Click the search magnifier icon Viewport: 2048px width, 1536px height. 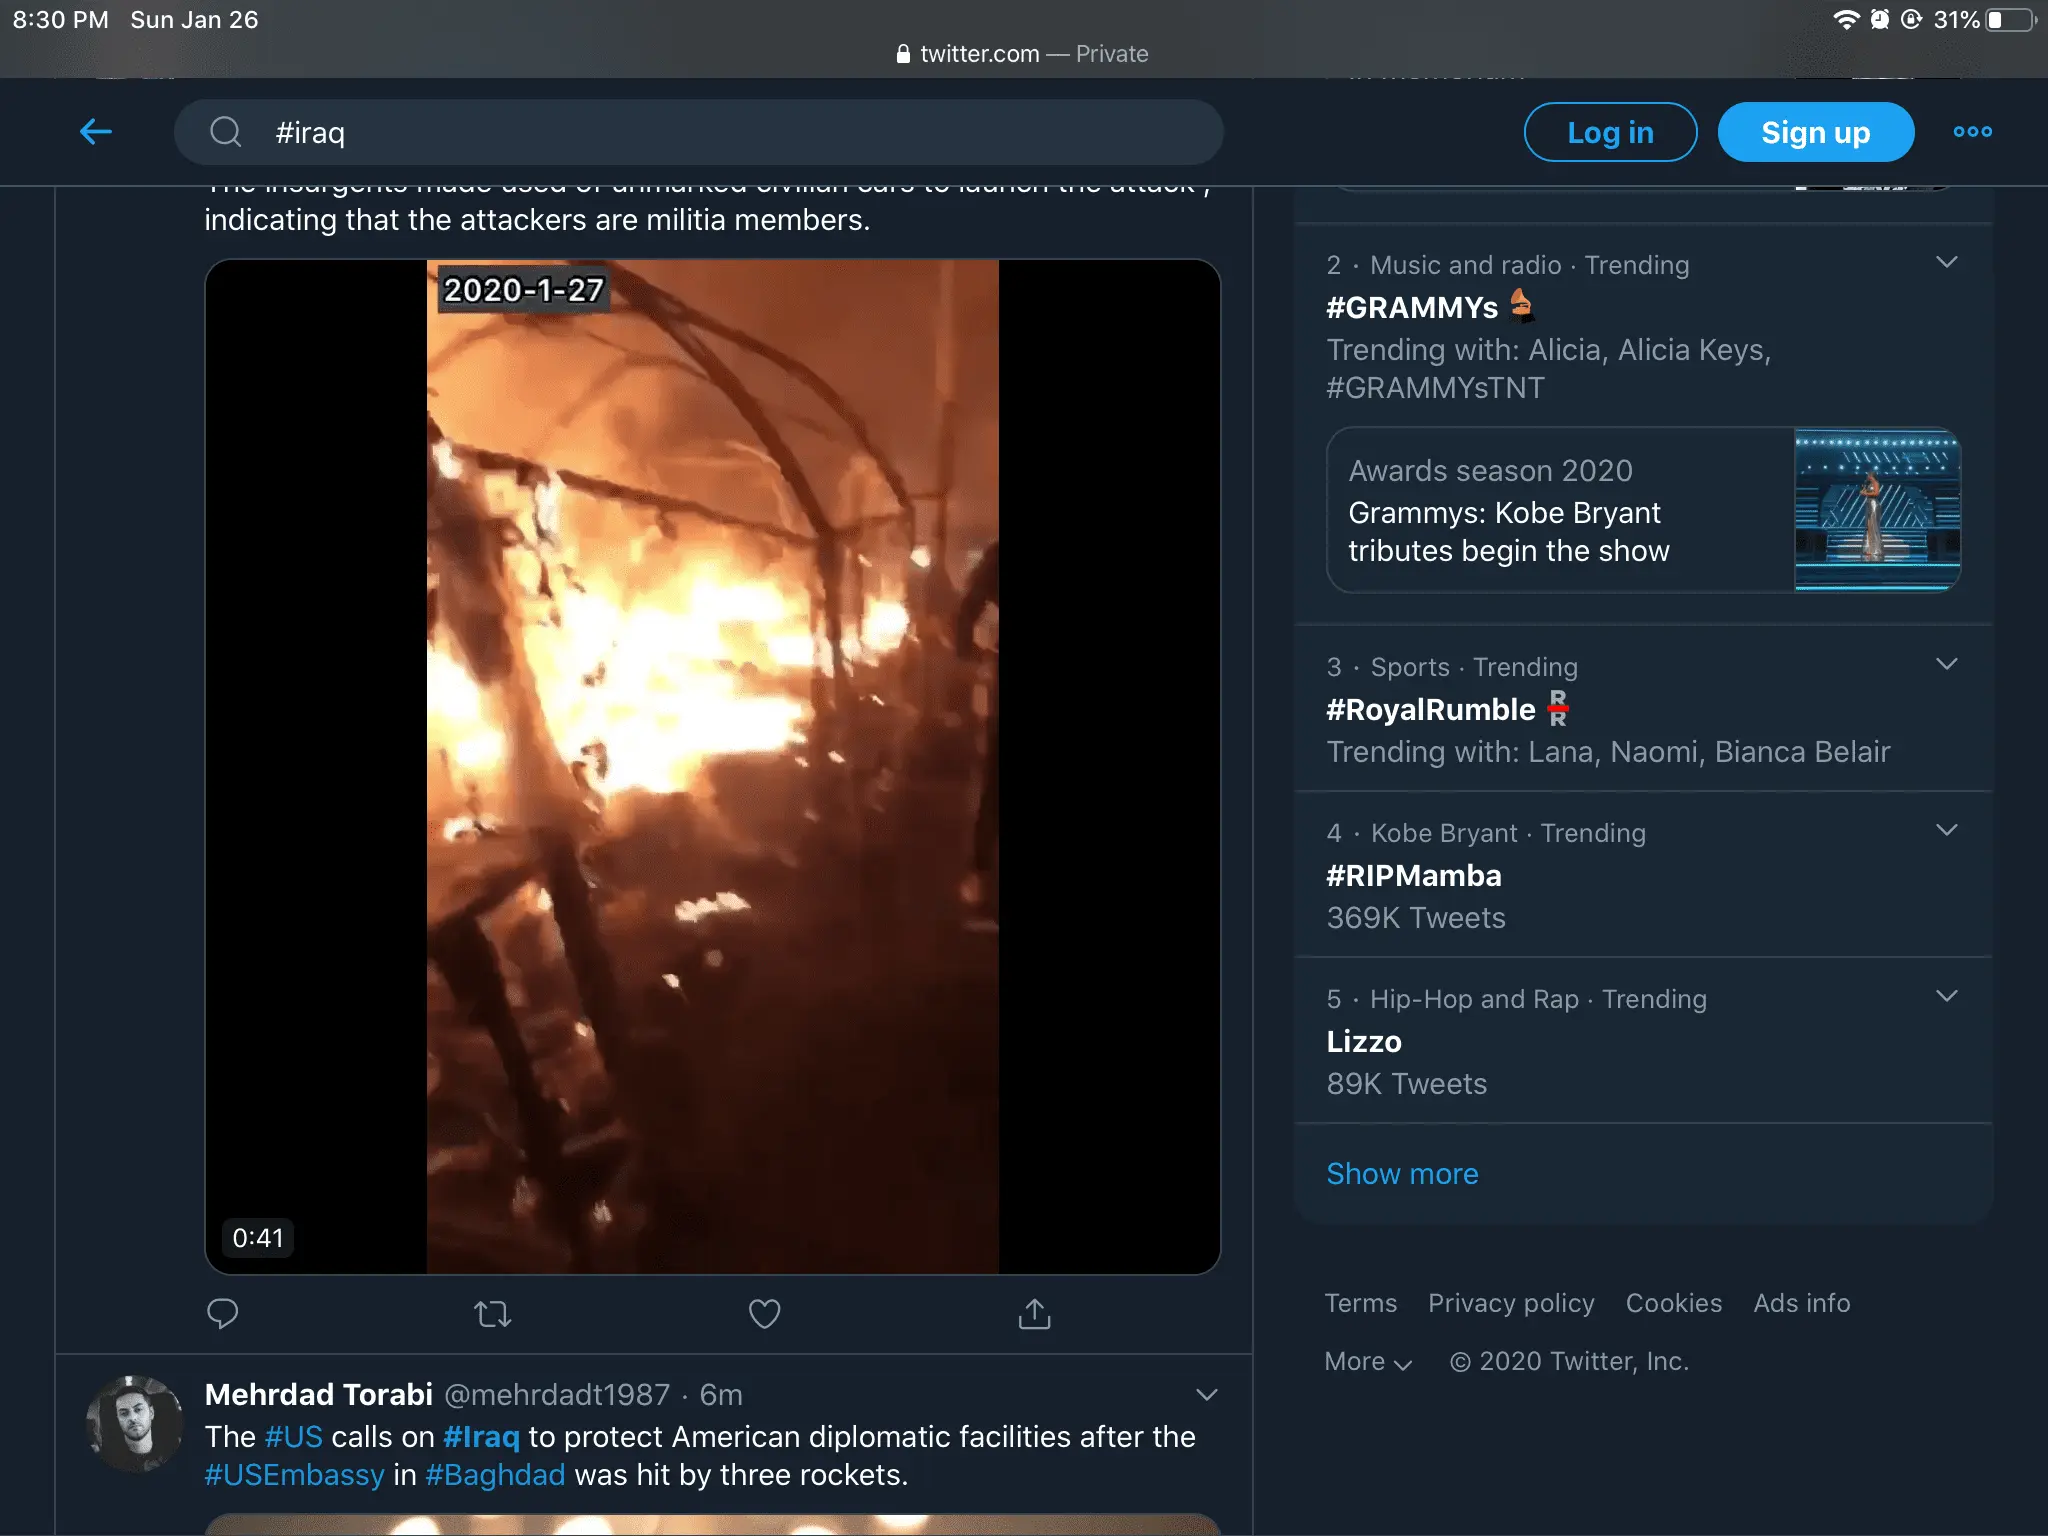[226, 132]
